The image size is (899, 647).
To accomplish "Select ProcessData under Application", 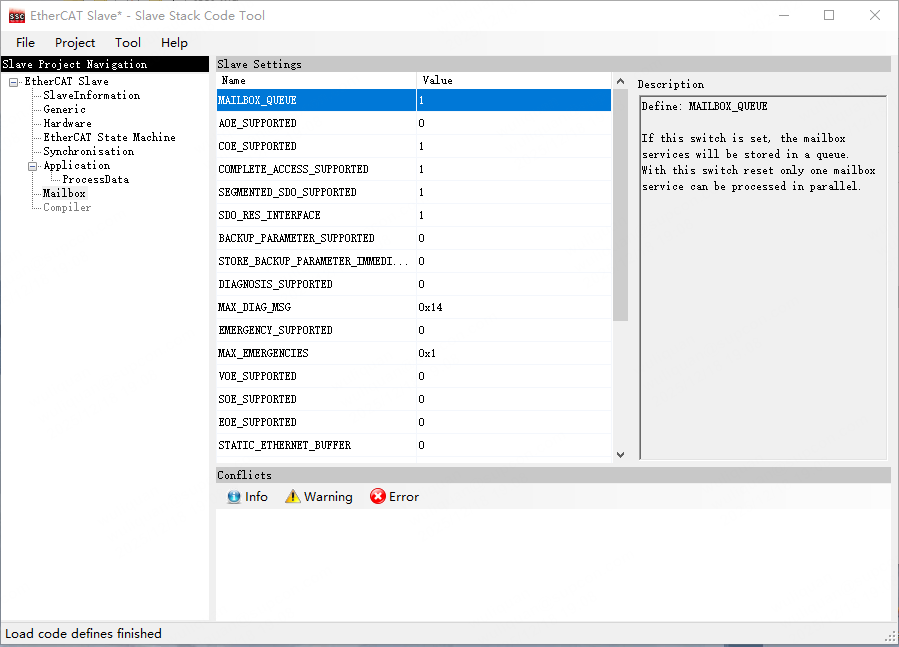I will 96,180.
